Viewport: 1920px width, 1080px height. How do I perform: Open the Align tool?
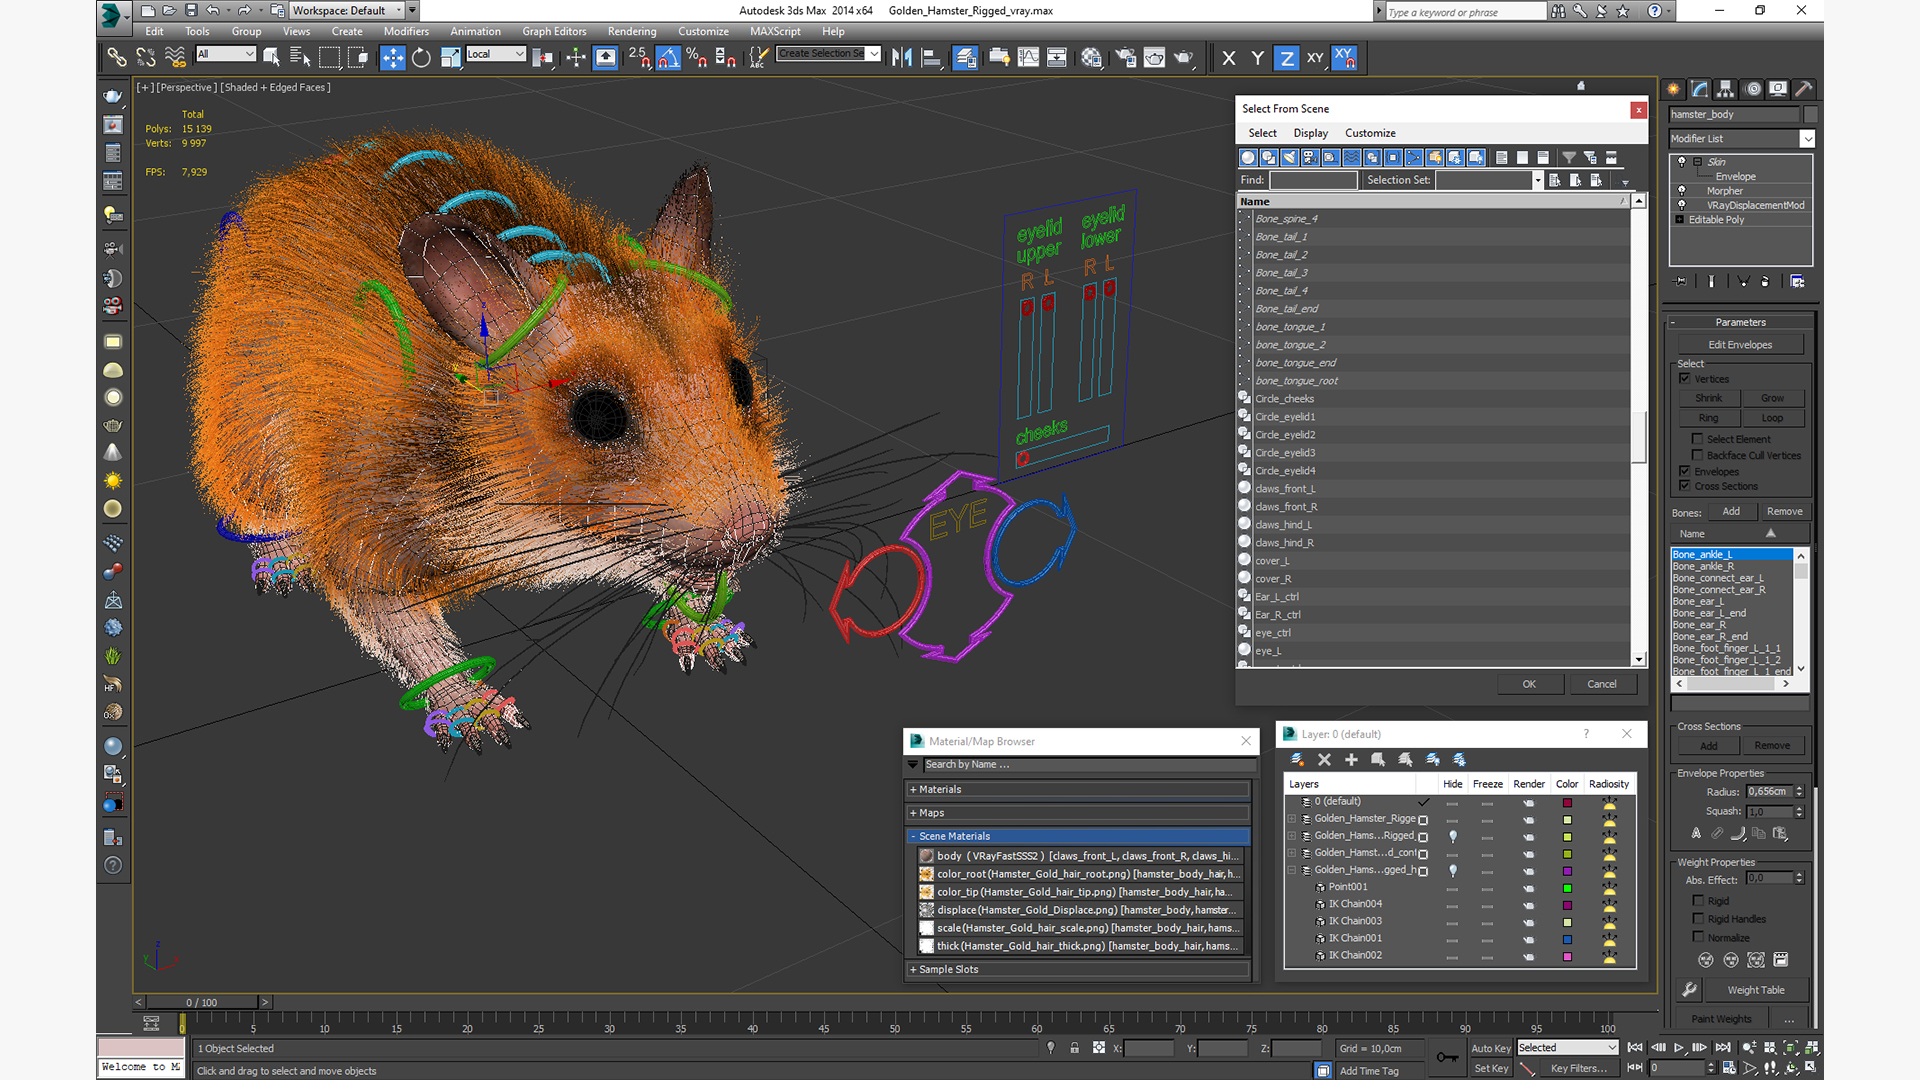click(x=931, y=57)
